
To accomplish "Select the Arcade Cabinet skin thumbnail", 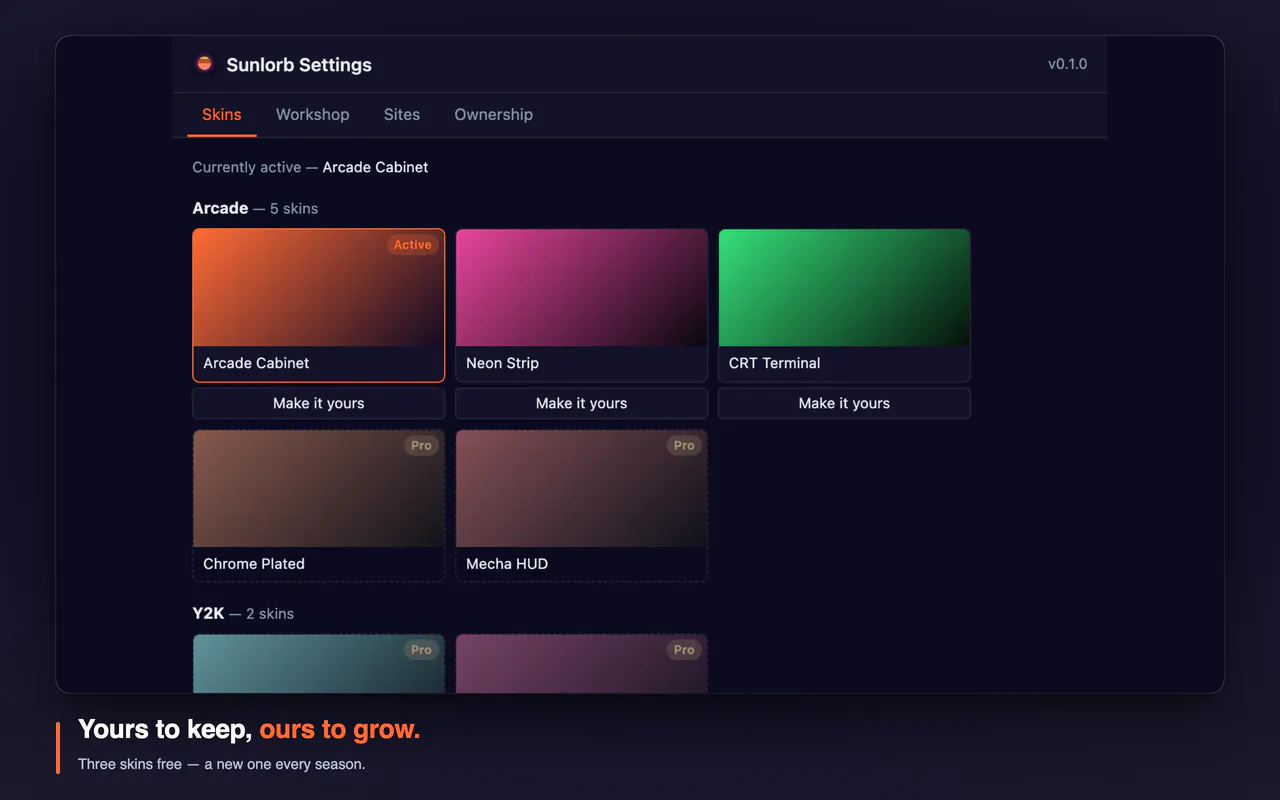I will click(319, 305).
